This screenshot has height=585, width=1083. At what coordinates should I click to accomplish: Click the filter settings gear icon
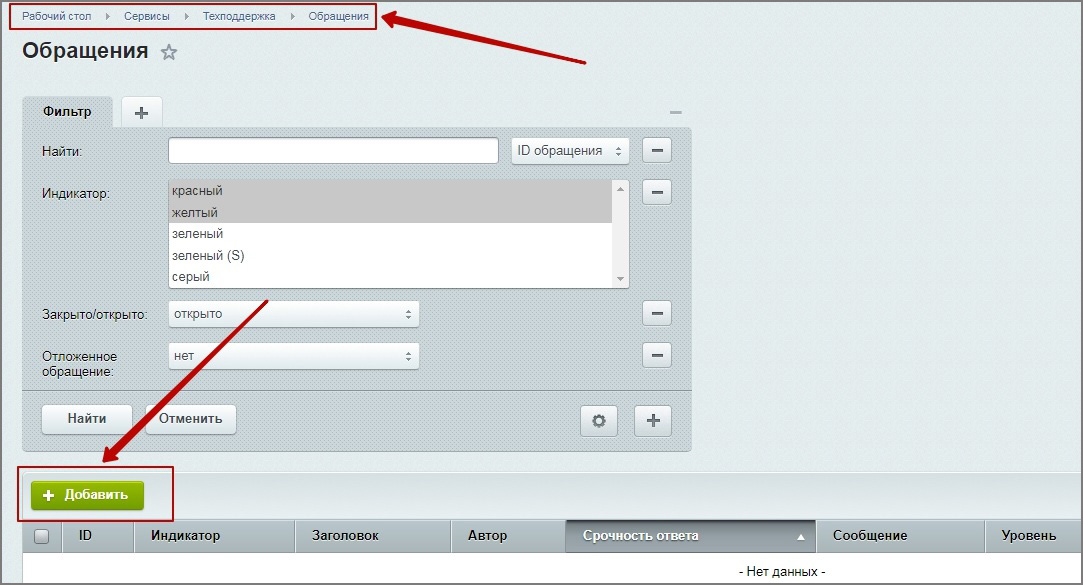(x=599, y=421)
